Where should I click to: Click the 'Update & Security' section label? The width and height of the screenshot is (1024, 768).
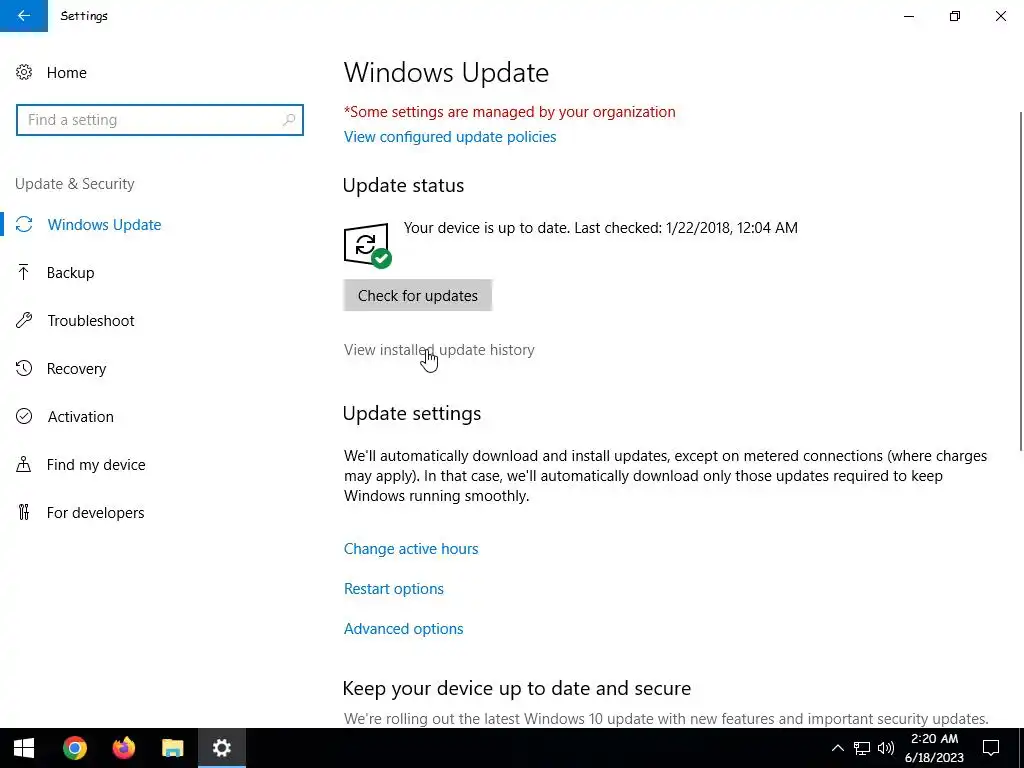click(74, 184)
